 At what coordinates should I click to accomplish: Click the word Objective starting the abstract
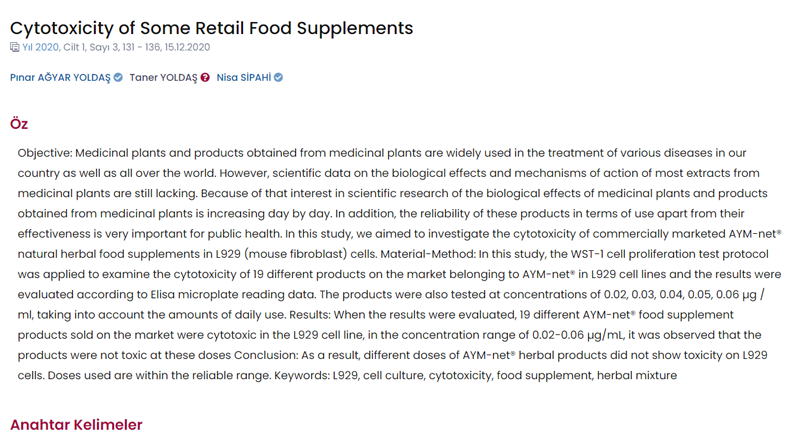point(45,153)
